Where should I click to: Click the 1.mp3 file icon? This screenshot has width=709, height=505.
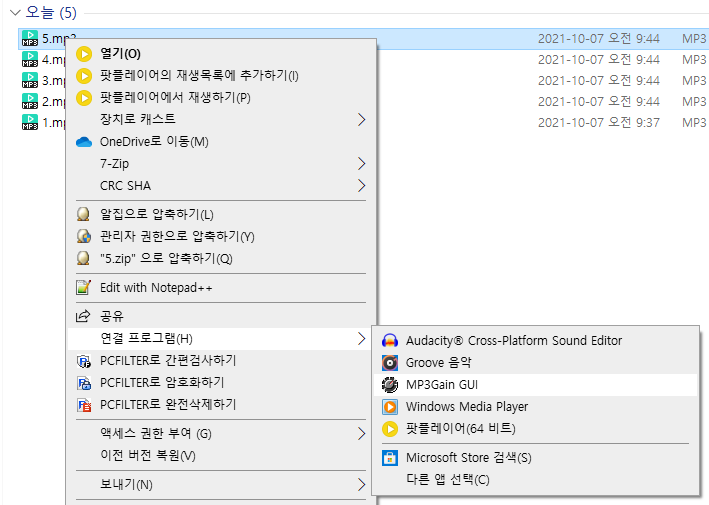(x=30, y=122)
